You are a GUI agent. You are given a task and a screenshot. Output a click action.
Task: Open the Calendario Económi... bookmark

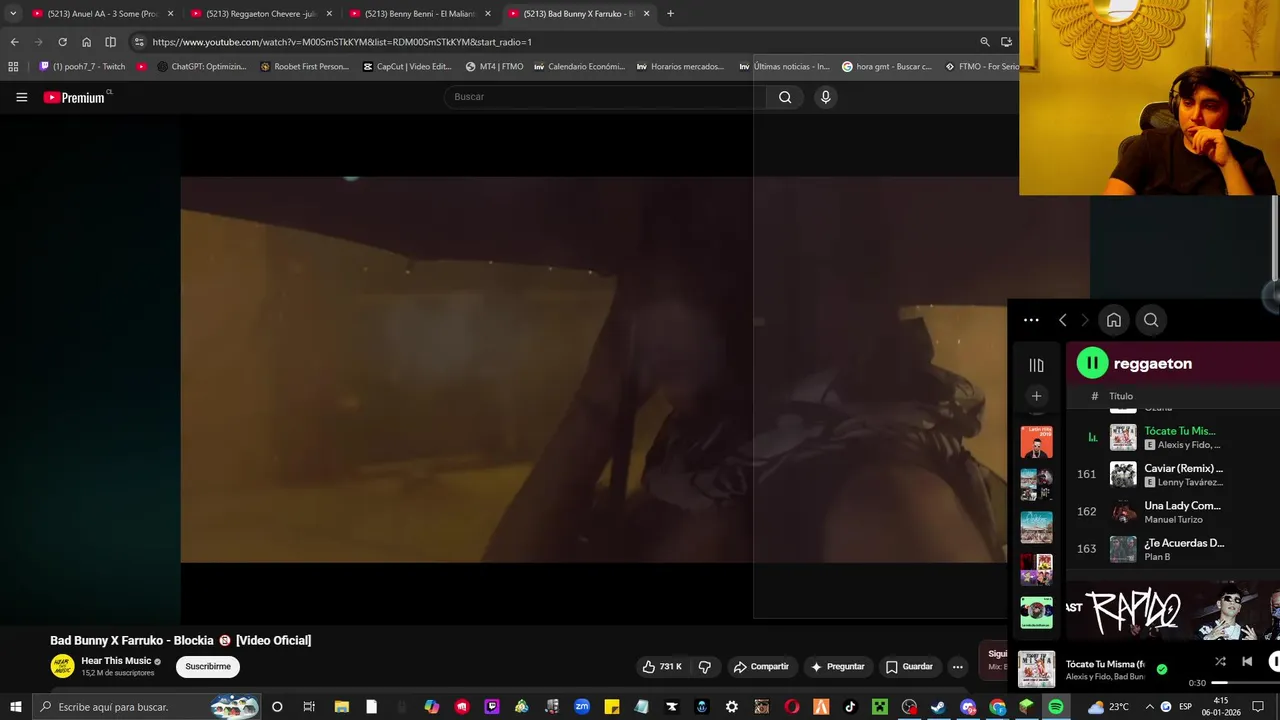(579, 67)
